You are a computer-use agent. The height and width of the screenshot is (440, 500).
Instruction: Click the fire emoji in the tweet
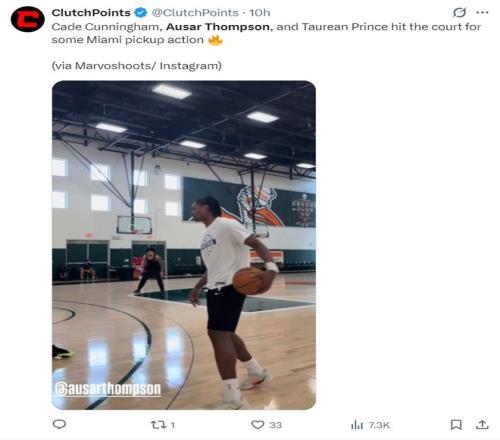[215, 40]
